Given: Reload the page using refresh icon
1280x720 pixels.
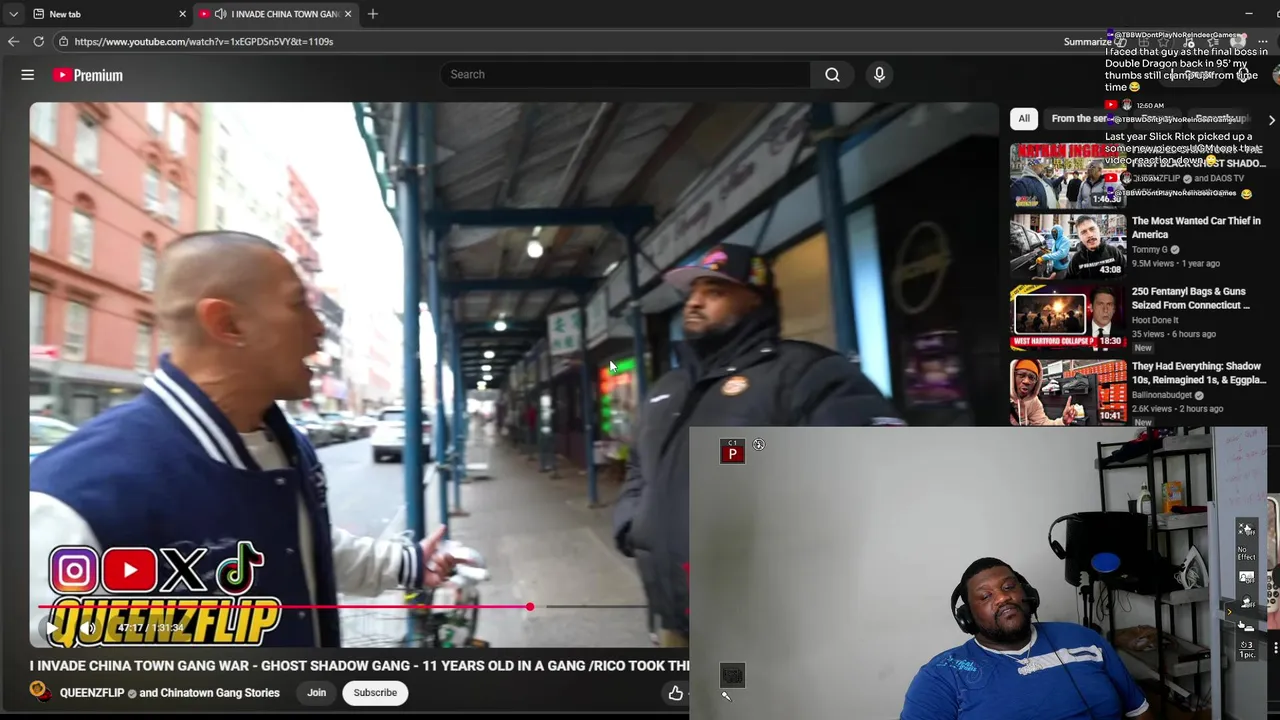Looking at the screenshot, I should (38, 41).
